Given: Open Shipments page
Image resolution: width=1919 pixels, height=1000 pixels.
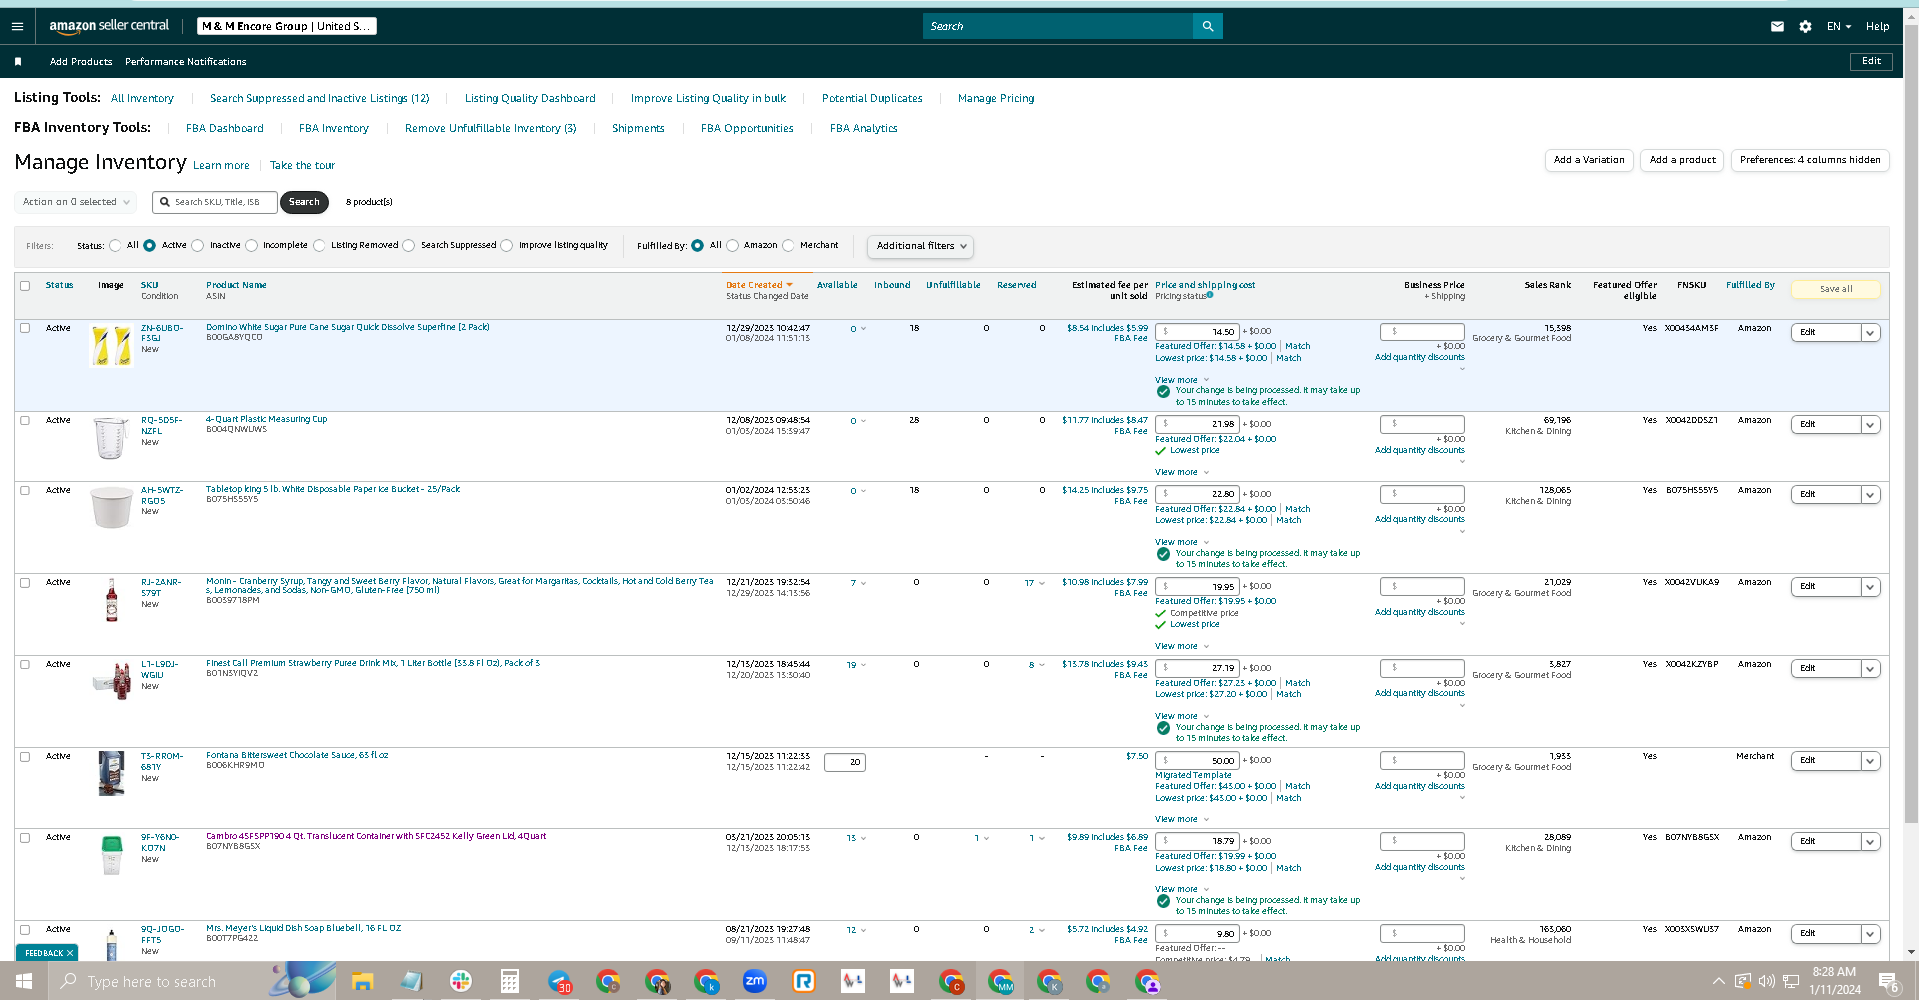Looking at the screenshot, I should point(638,129).
